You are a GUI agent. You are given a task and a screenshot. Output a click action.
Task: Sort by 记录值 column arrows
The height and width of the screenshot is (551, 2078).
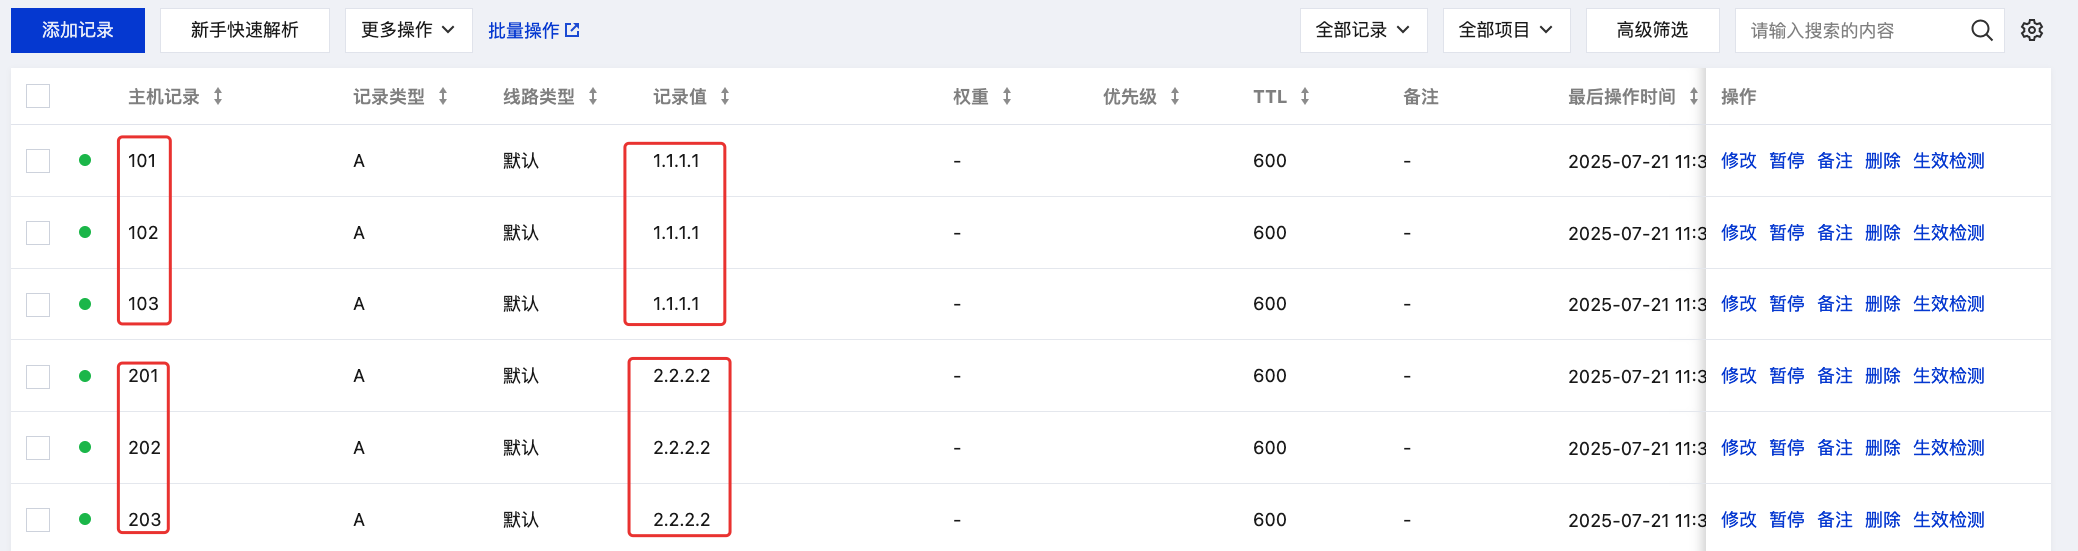pos(725,96)
